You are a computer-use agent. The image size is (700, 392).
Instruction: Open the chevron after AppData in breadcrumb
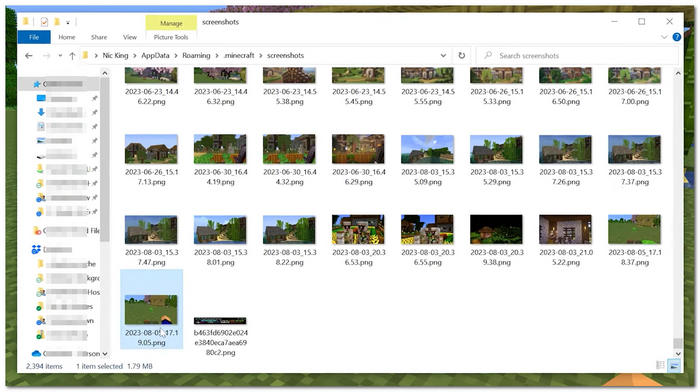click(176, 55)
